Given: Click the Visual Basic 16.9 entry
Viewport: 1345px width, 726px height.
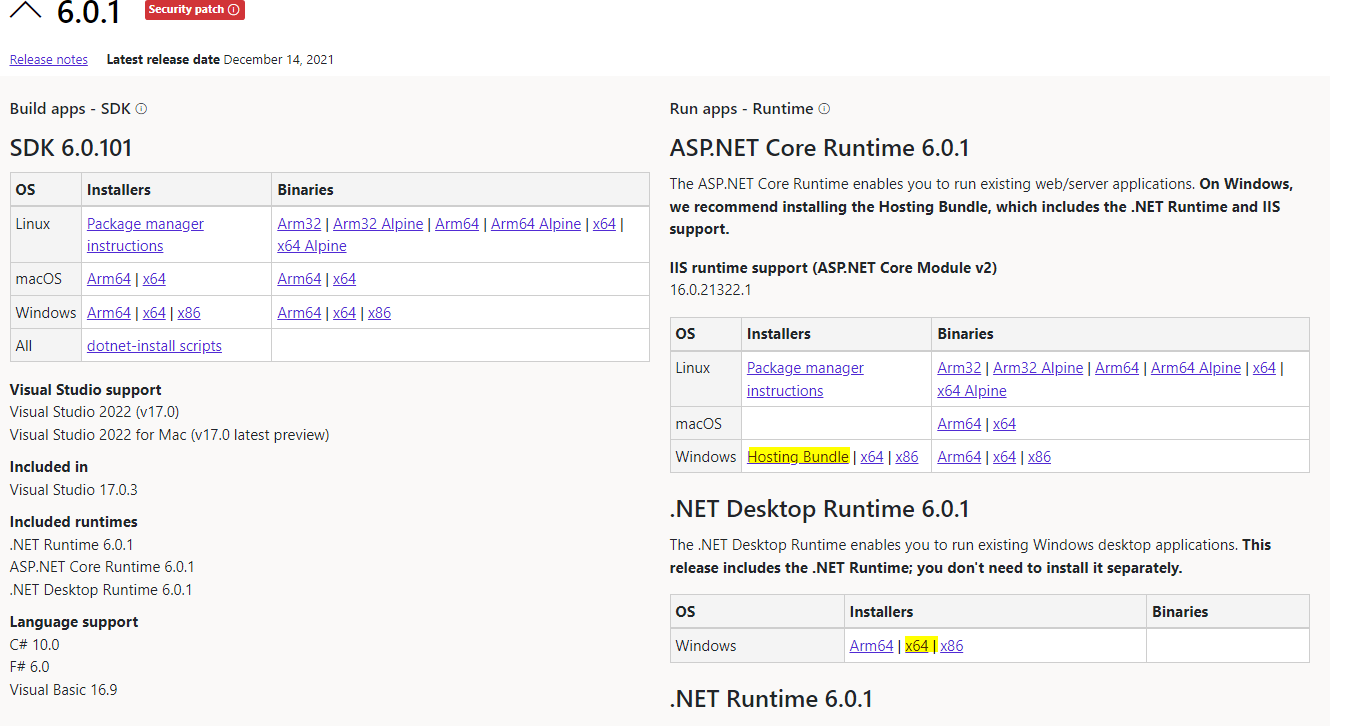Looking at the screenshot, I should (64, 690).
